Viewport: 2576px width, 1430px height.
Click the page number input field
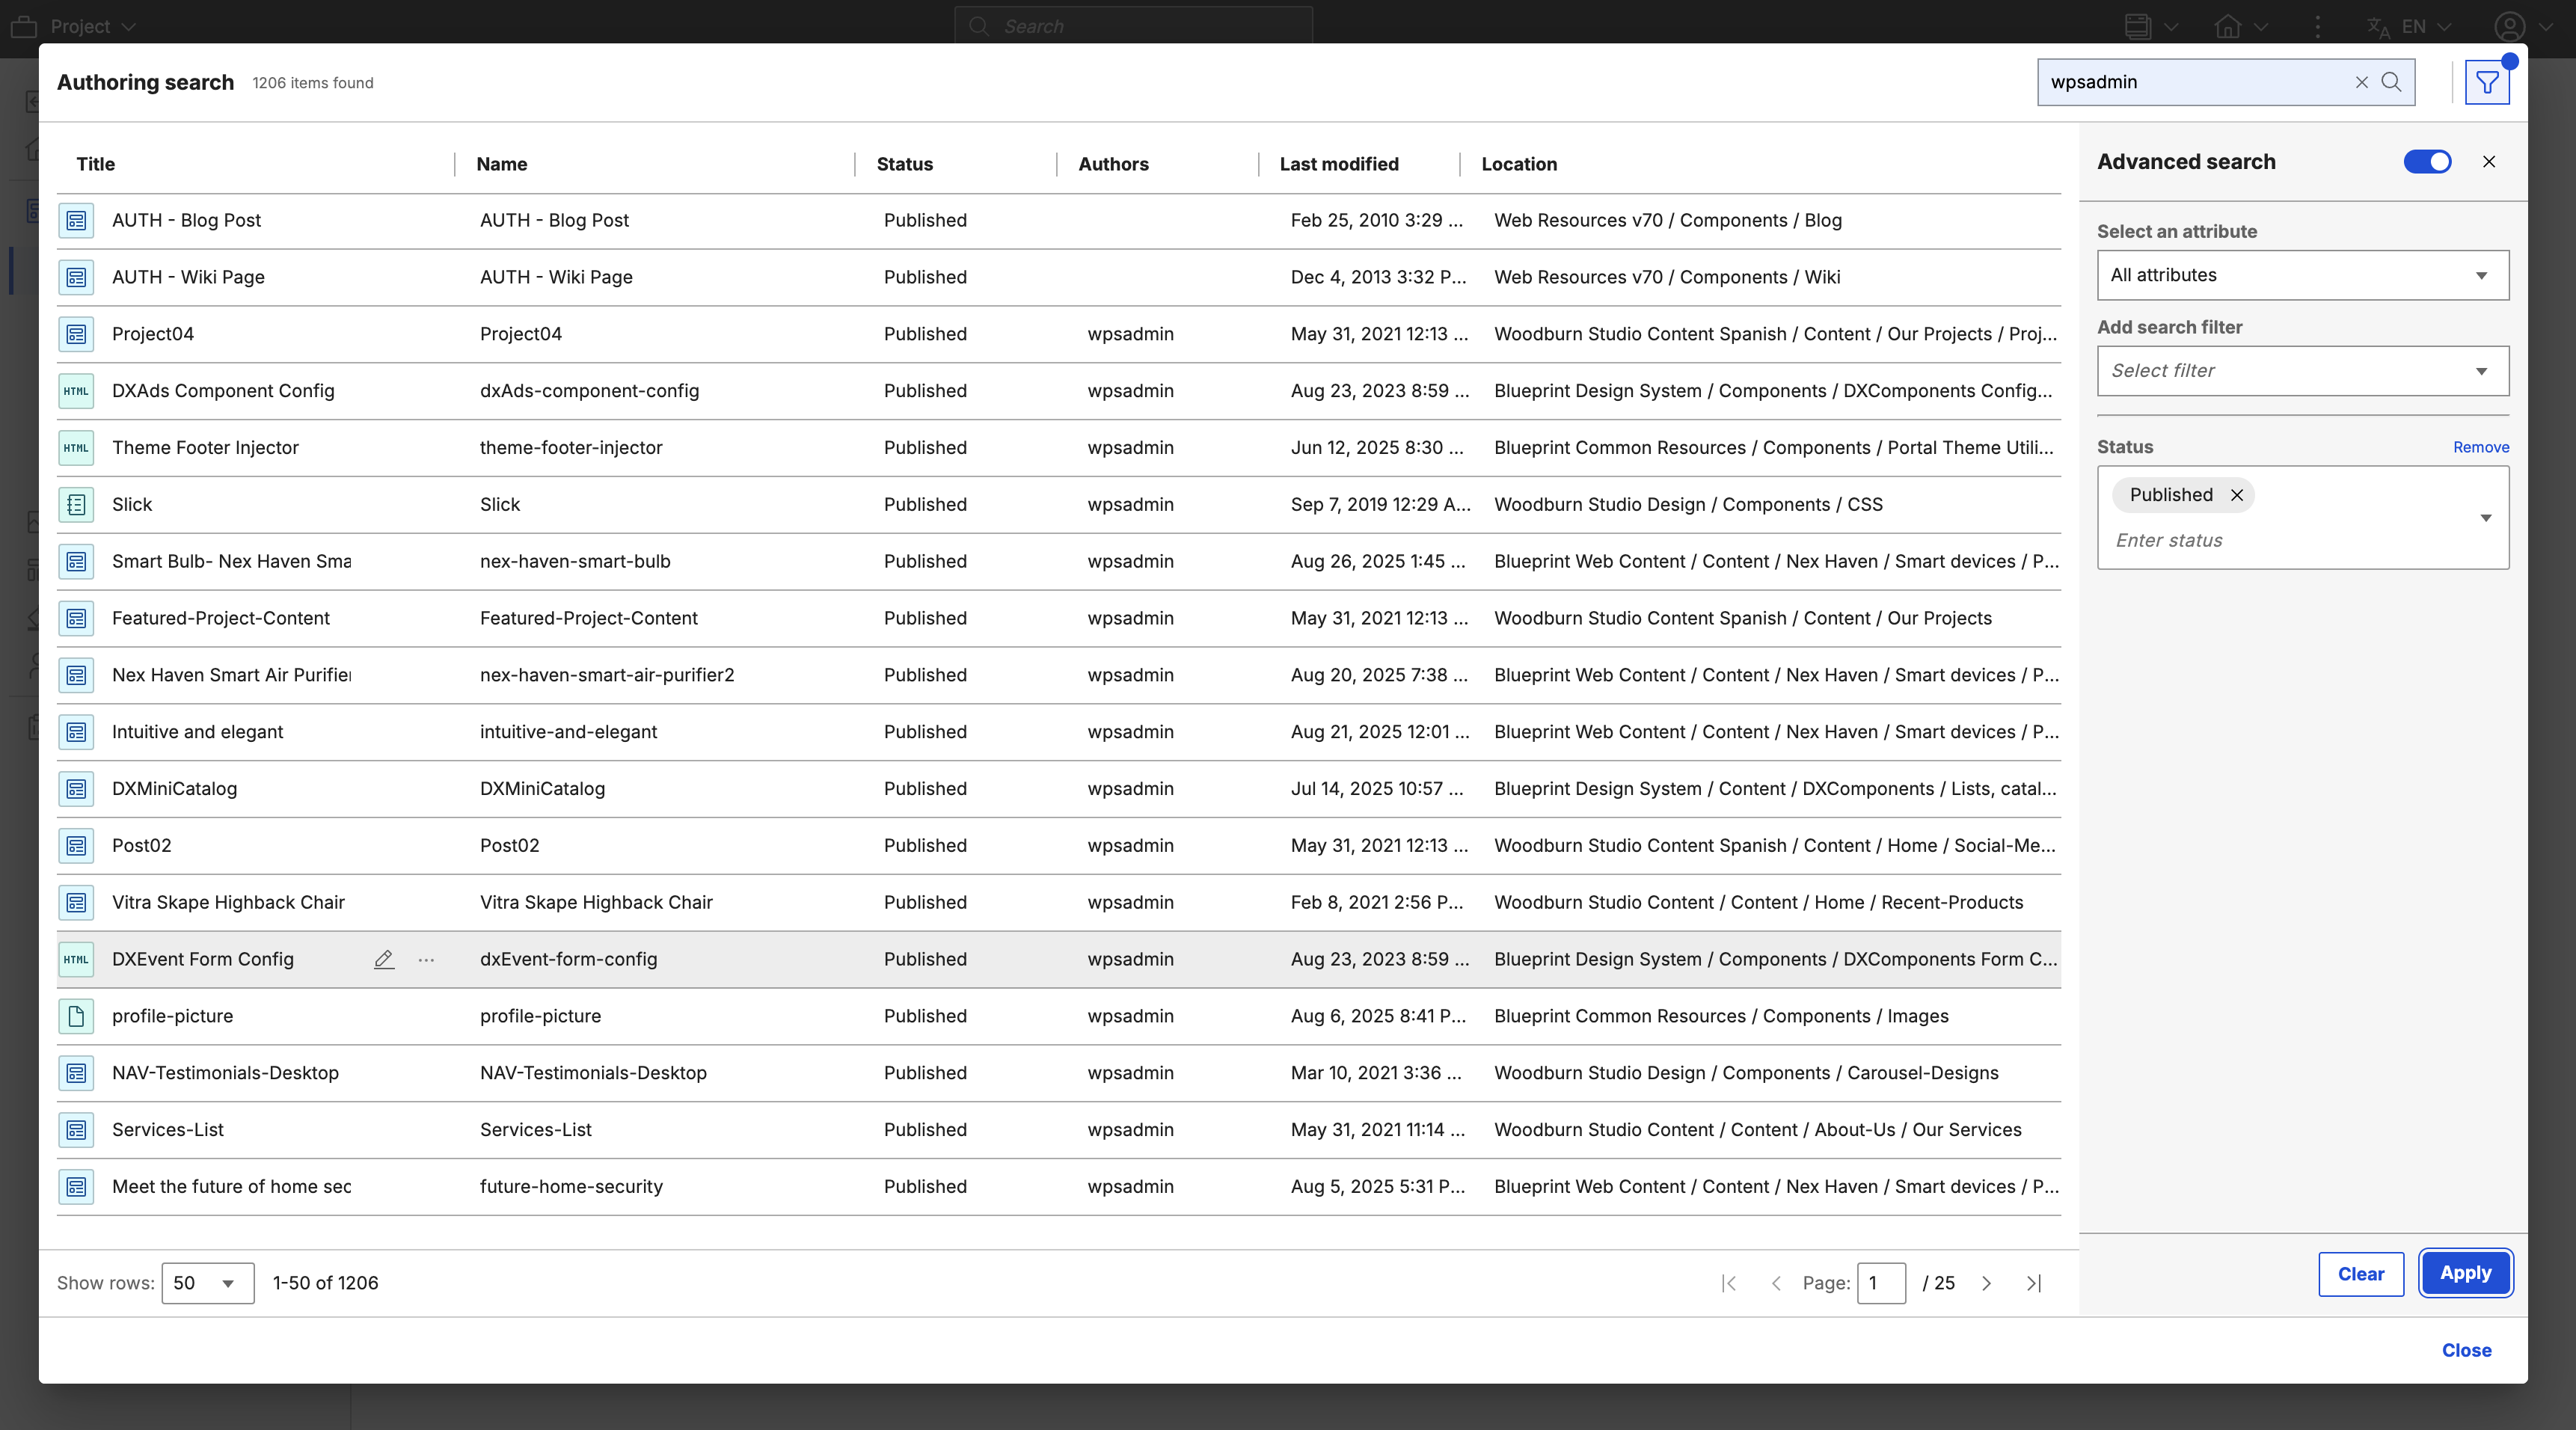coord(1880,1283)
